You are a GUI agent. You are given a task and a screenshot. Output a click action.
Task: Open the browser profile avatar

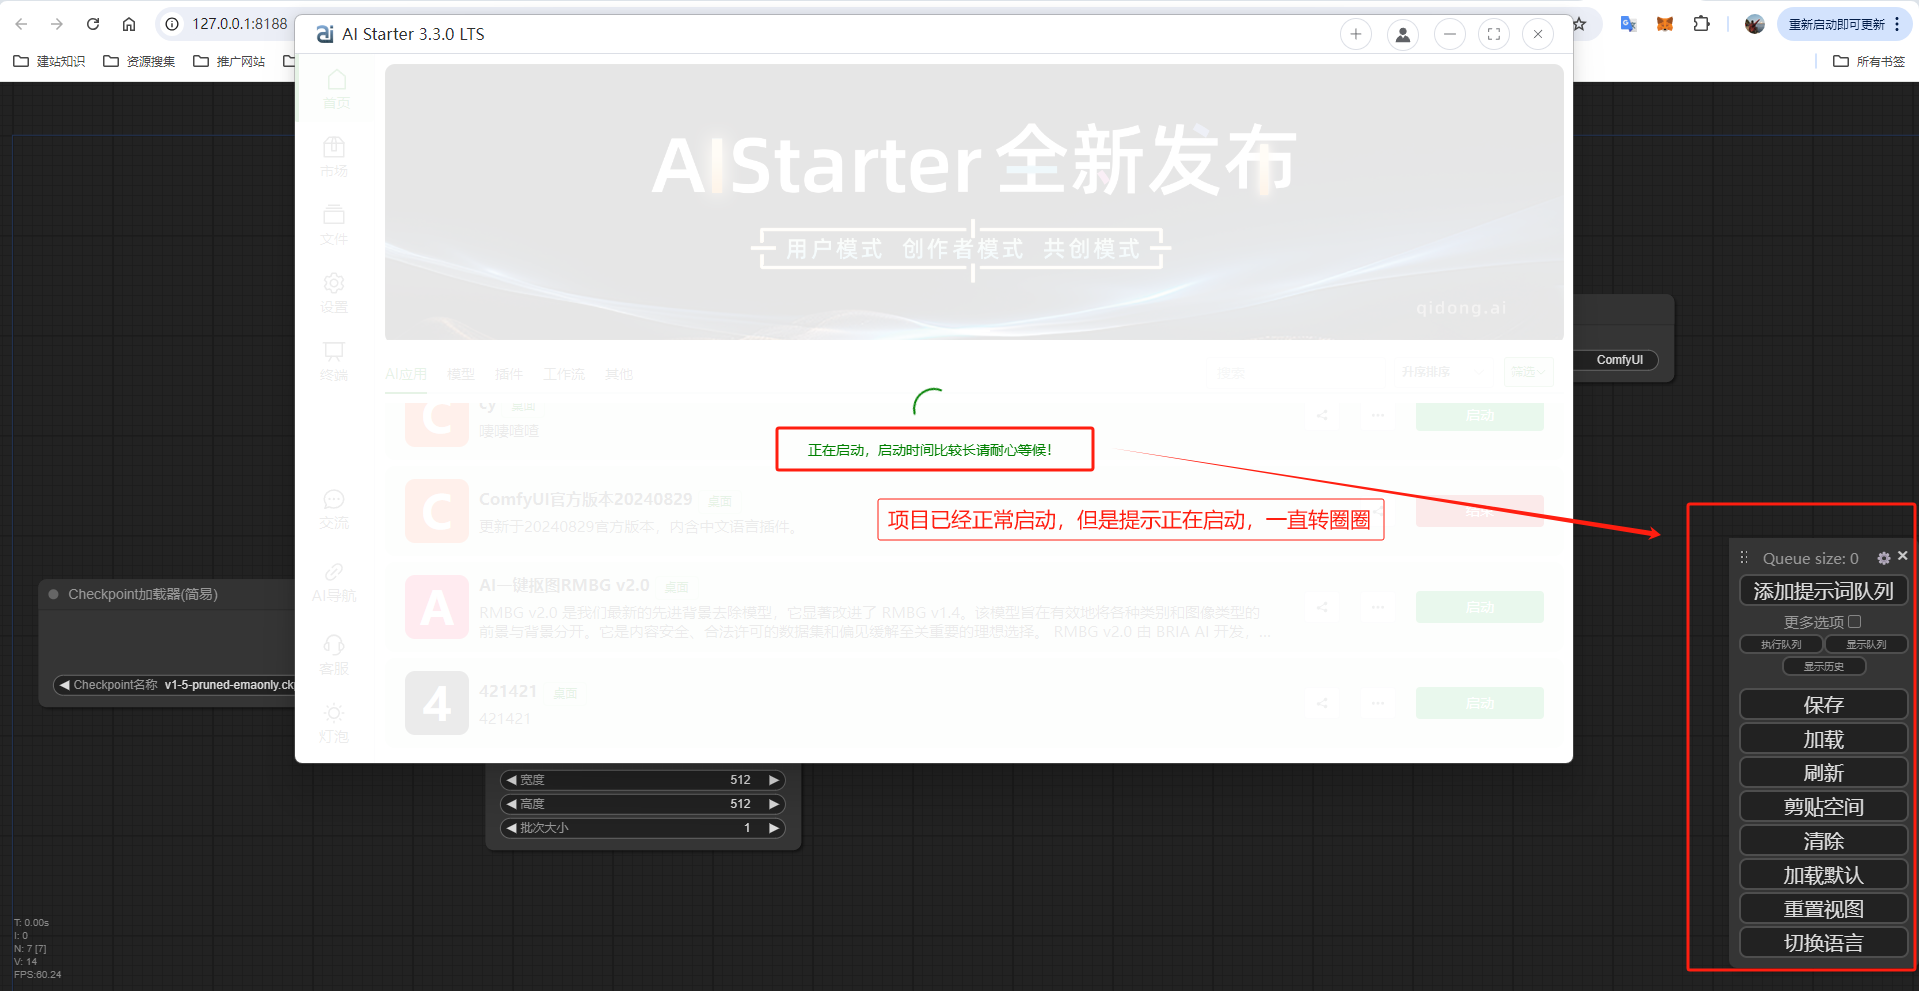pyautogui.click(x=1755, y=24)
